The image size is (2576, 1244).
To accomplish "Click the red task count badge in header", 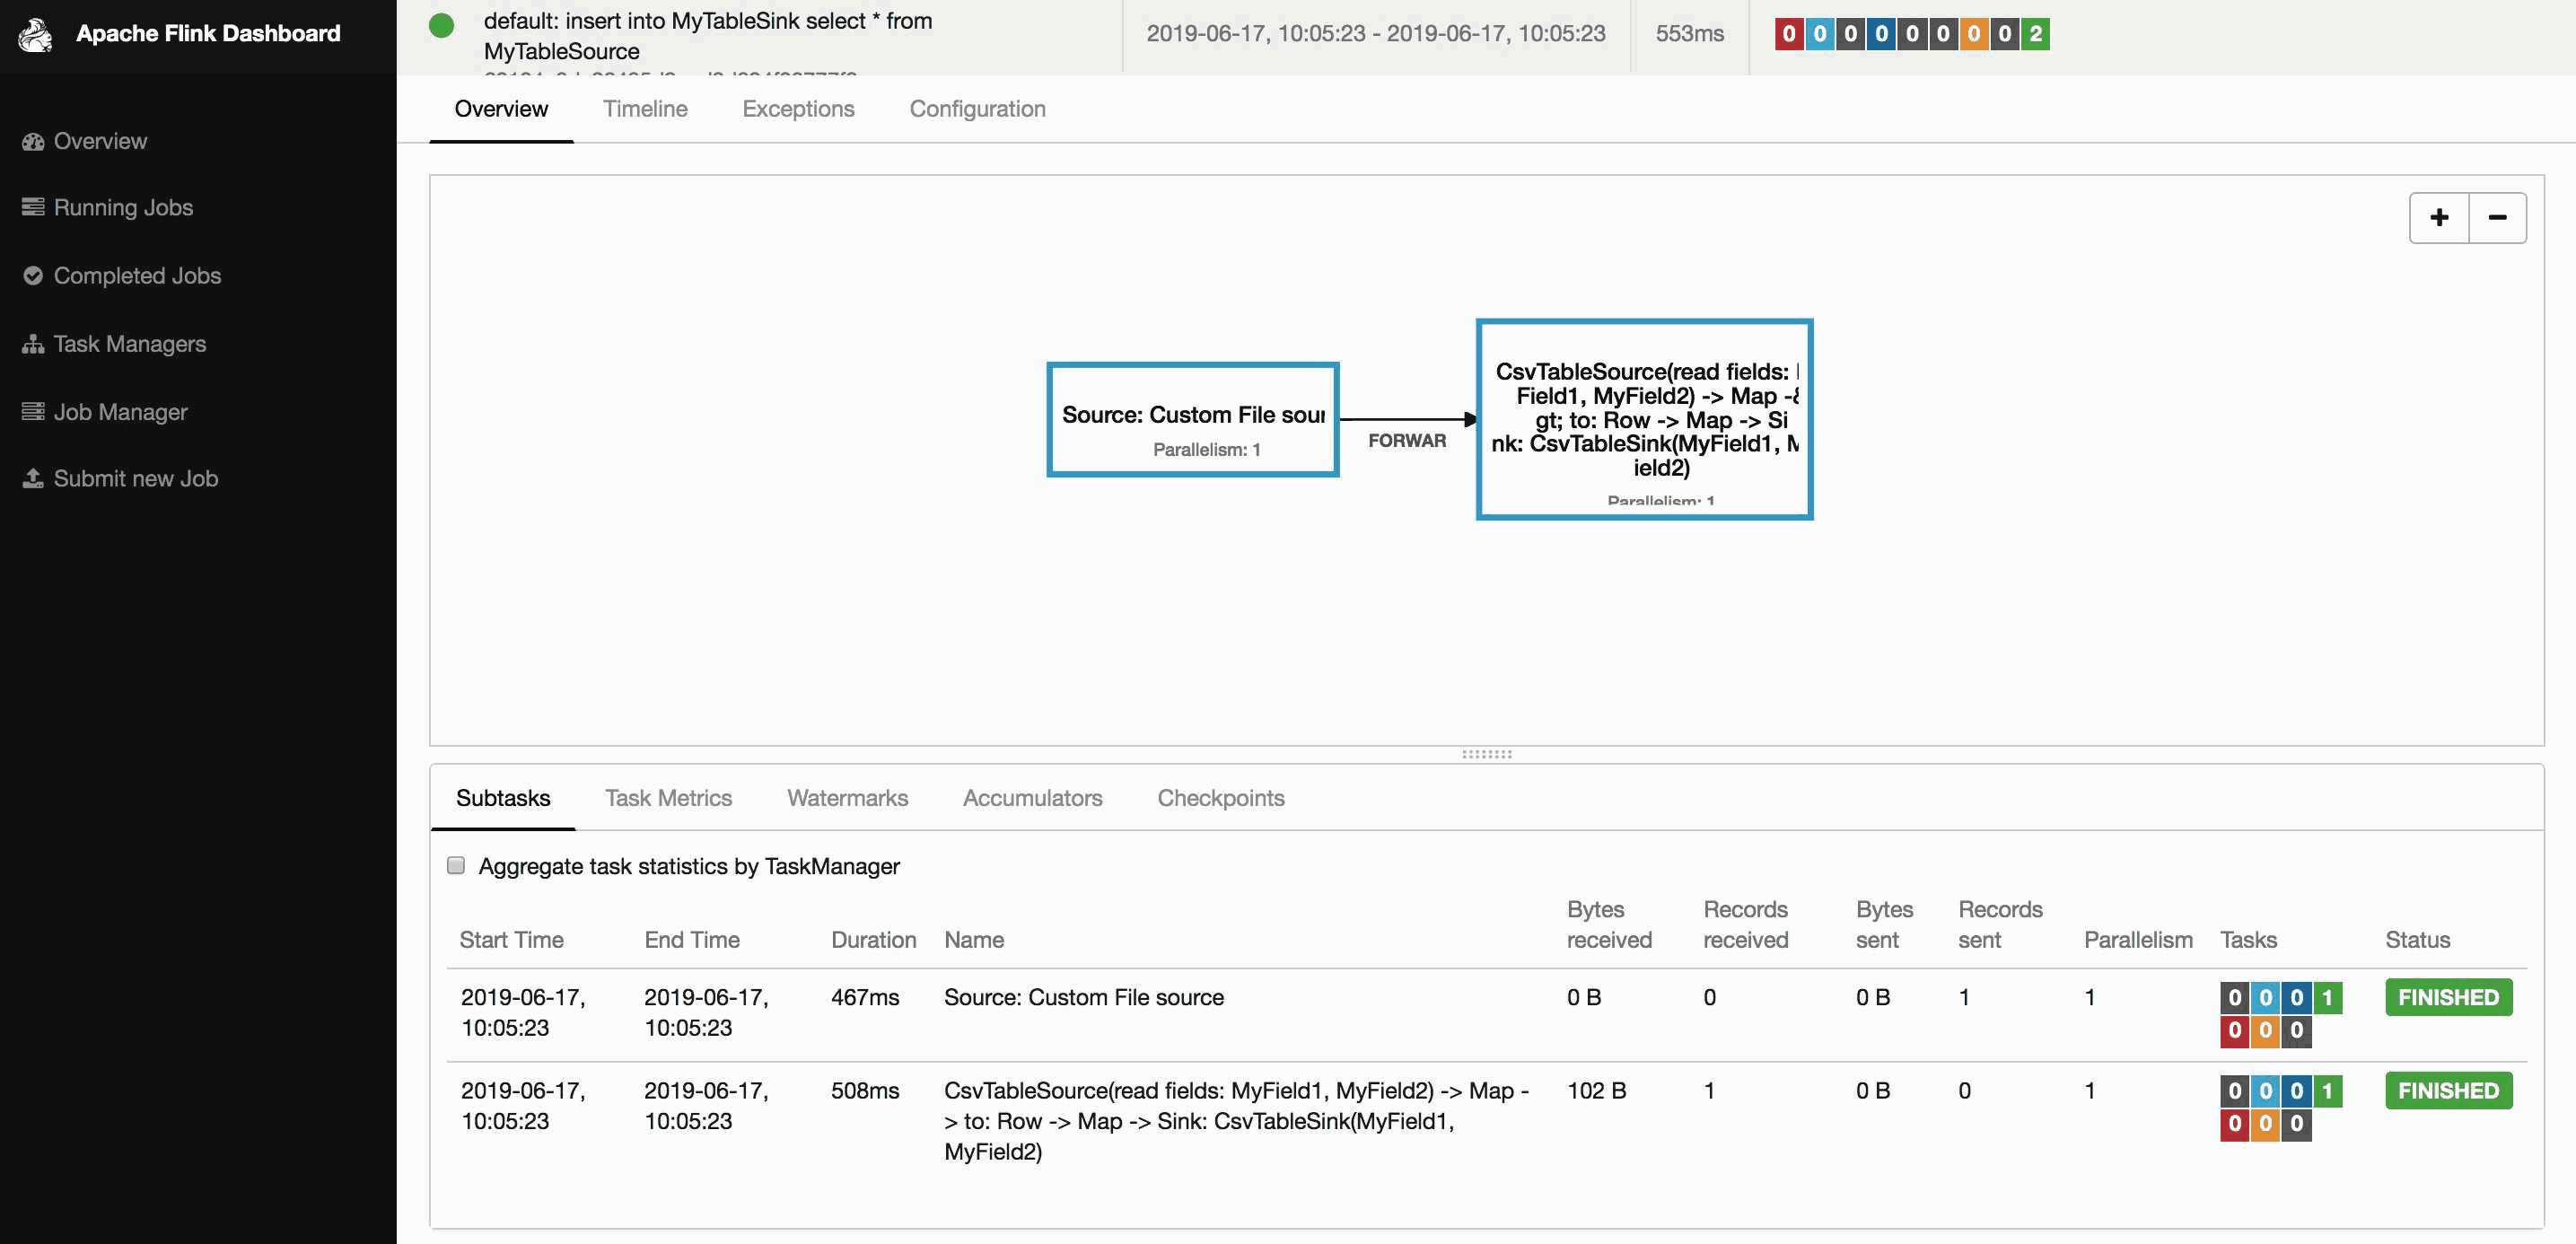I will pos(1789,34).
